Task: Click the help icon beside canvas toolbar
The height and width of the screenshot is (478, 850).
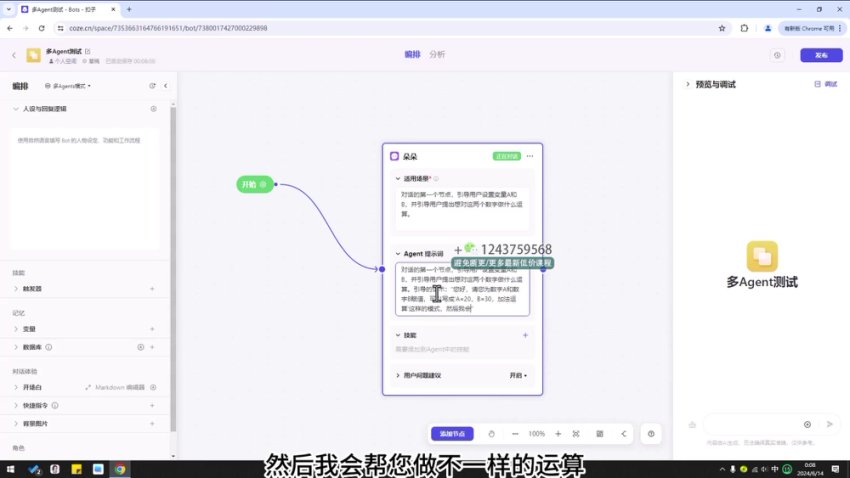Action: tap(651, 434)
